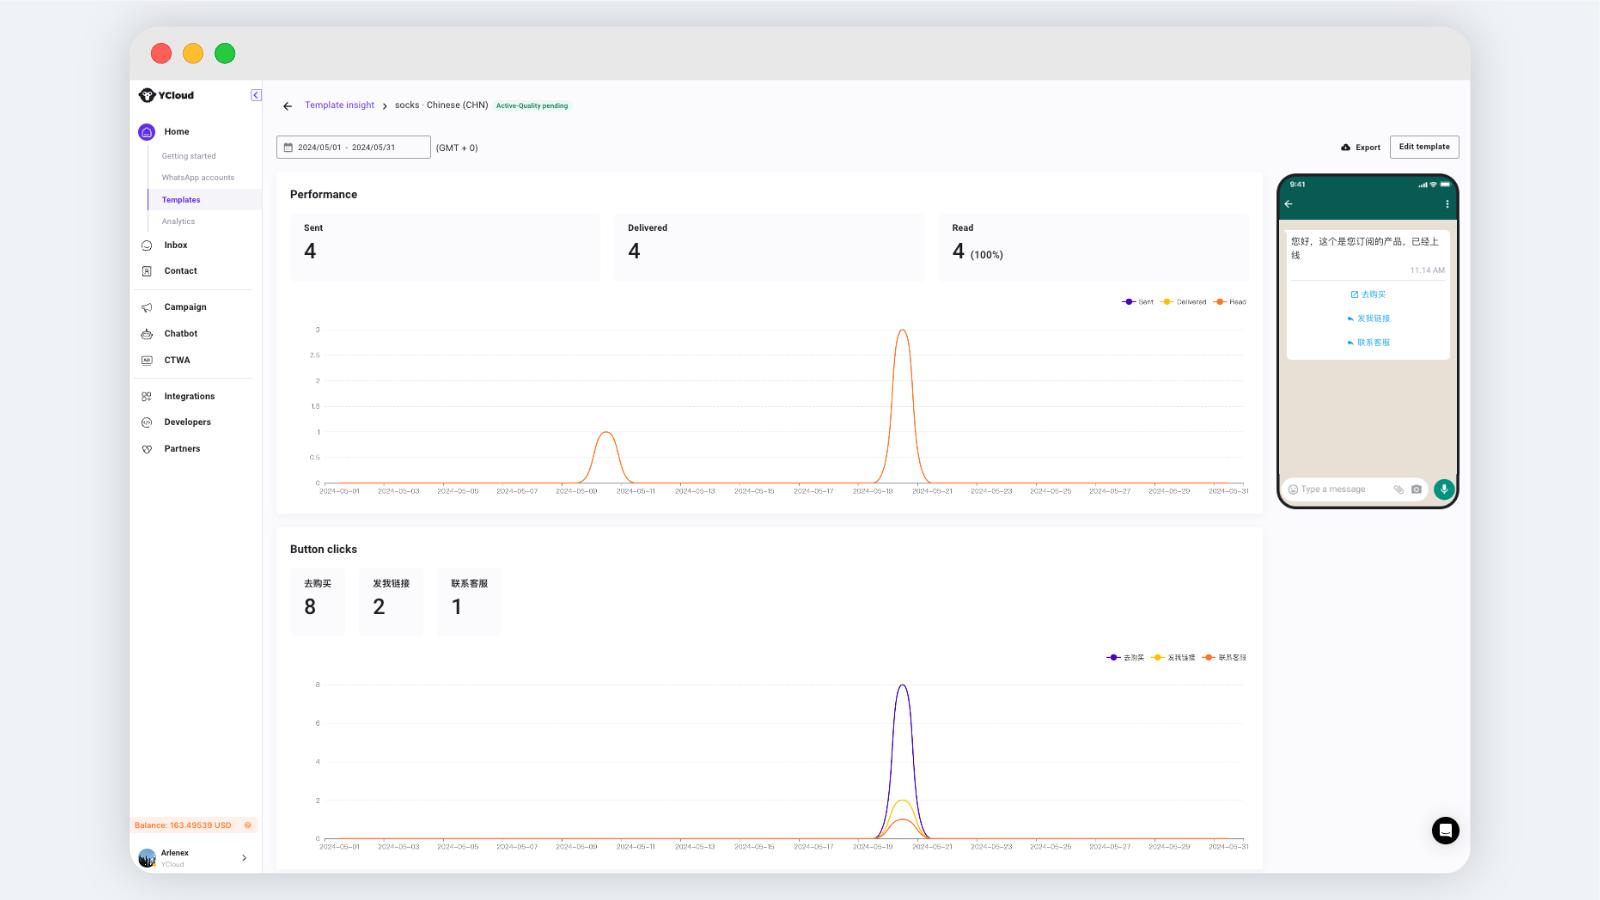Select Analytics in the sidebar
The height and width of the screenshot is (900, 1600).
click(178, 222)
